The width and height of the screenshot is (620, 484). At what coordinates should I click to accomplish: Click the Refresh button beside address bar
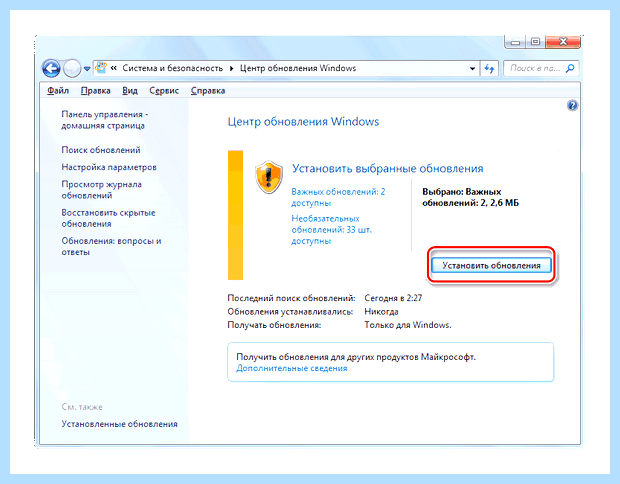pyautogui.click(x=490, y=68)
